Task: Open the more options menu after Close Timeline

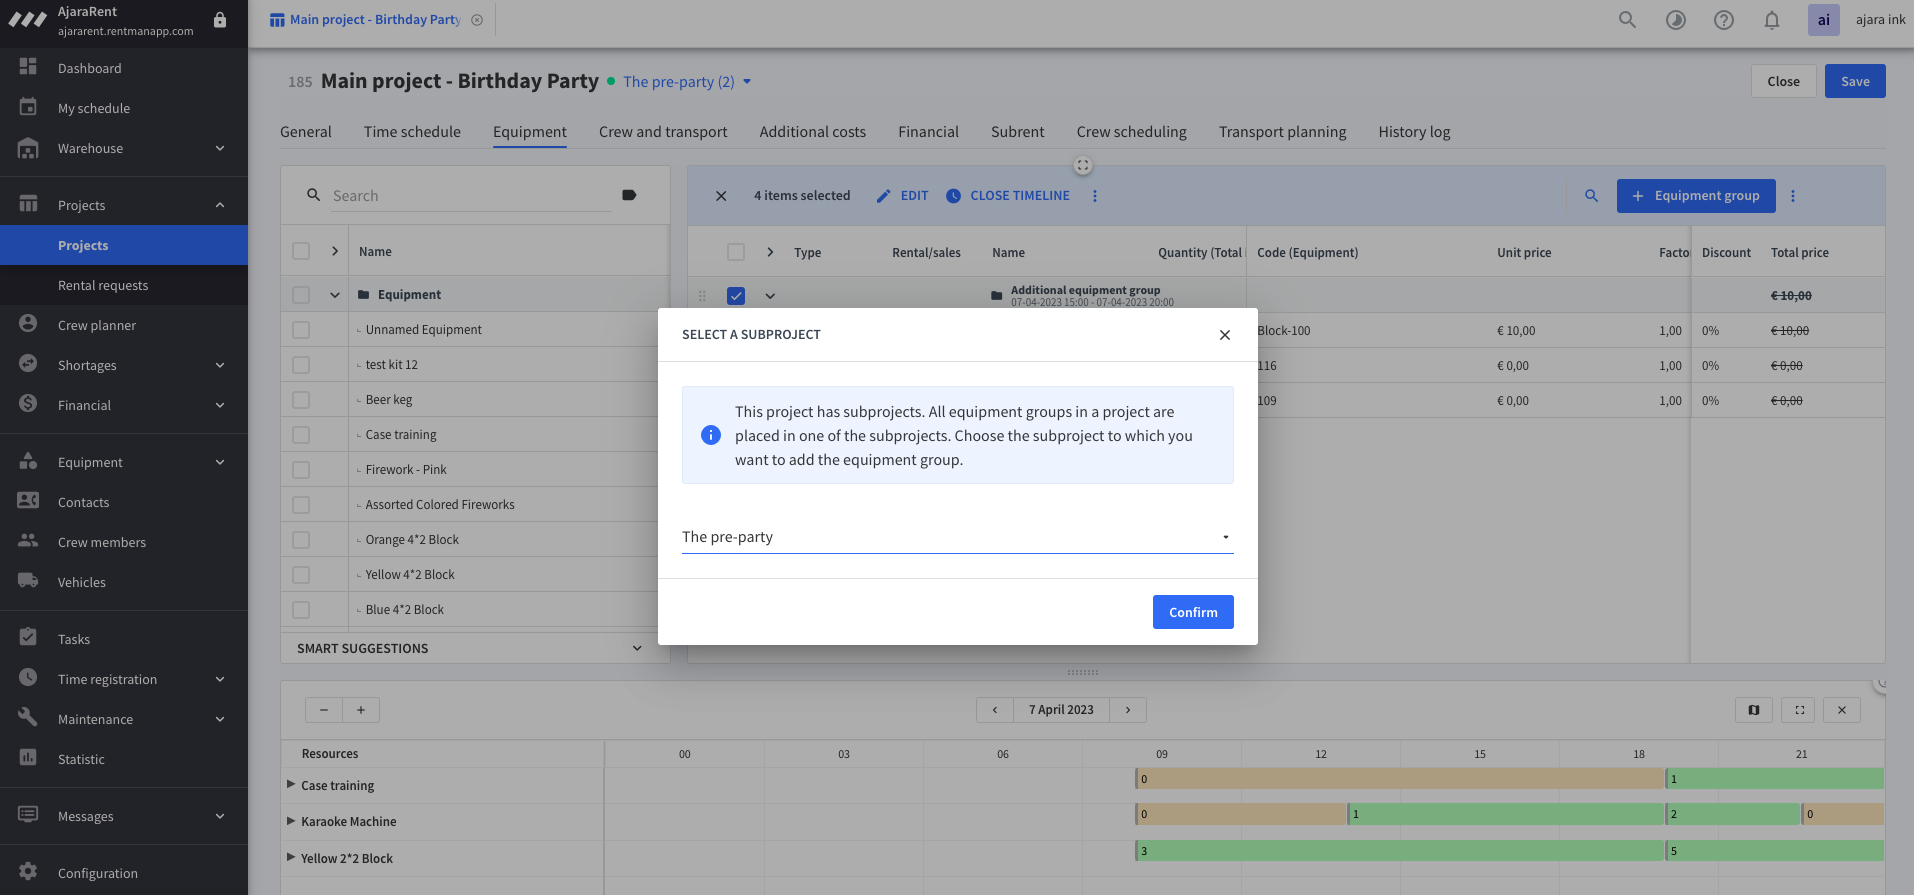Action: (x=1095, y=196)
